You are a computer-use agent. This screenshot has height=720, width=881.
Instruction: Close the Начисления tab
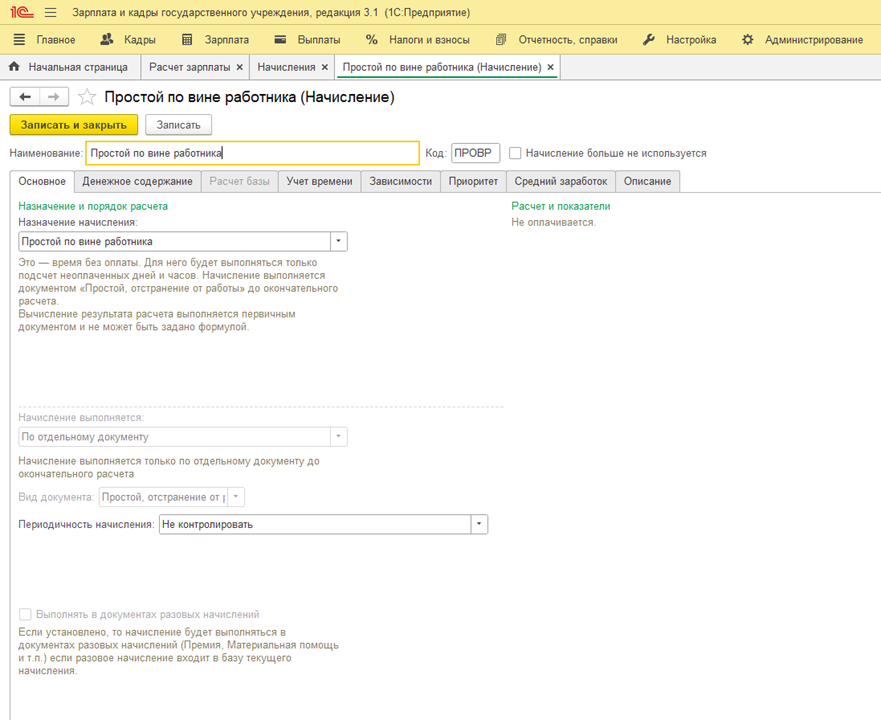[325, 67]
